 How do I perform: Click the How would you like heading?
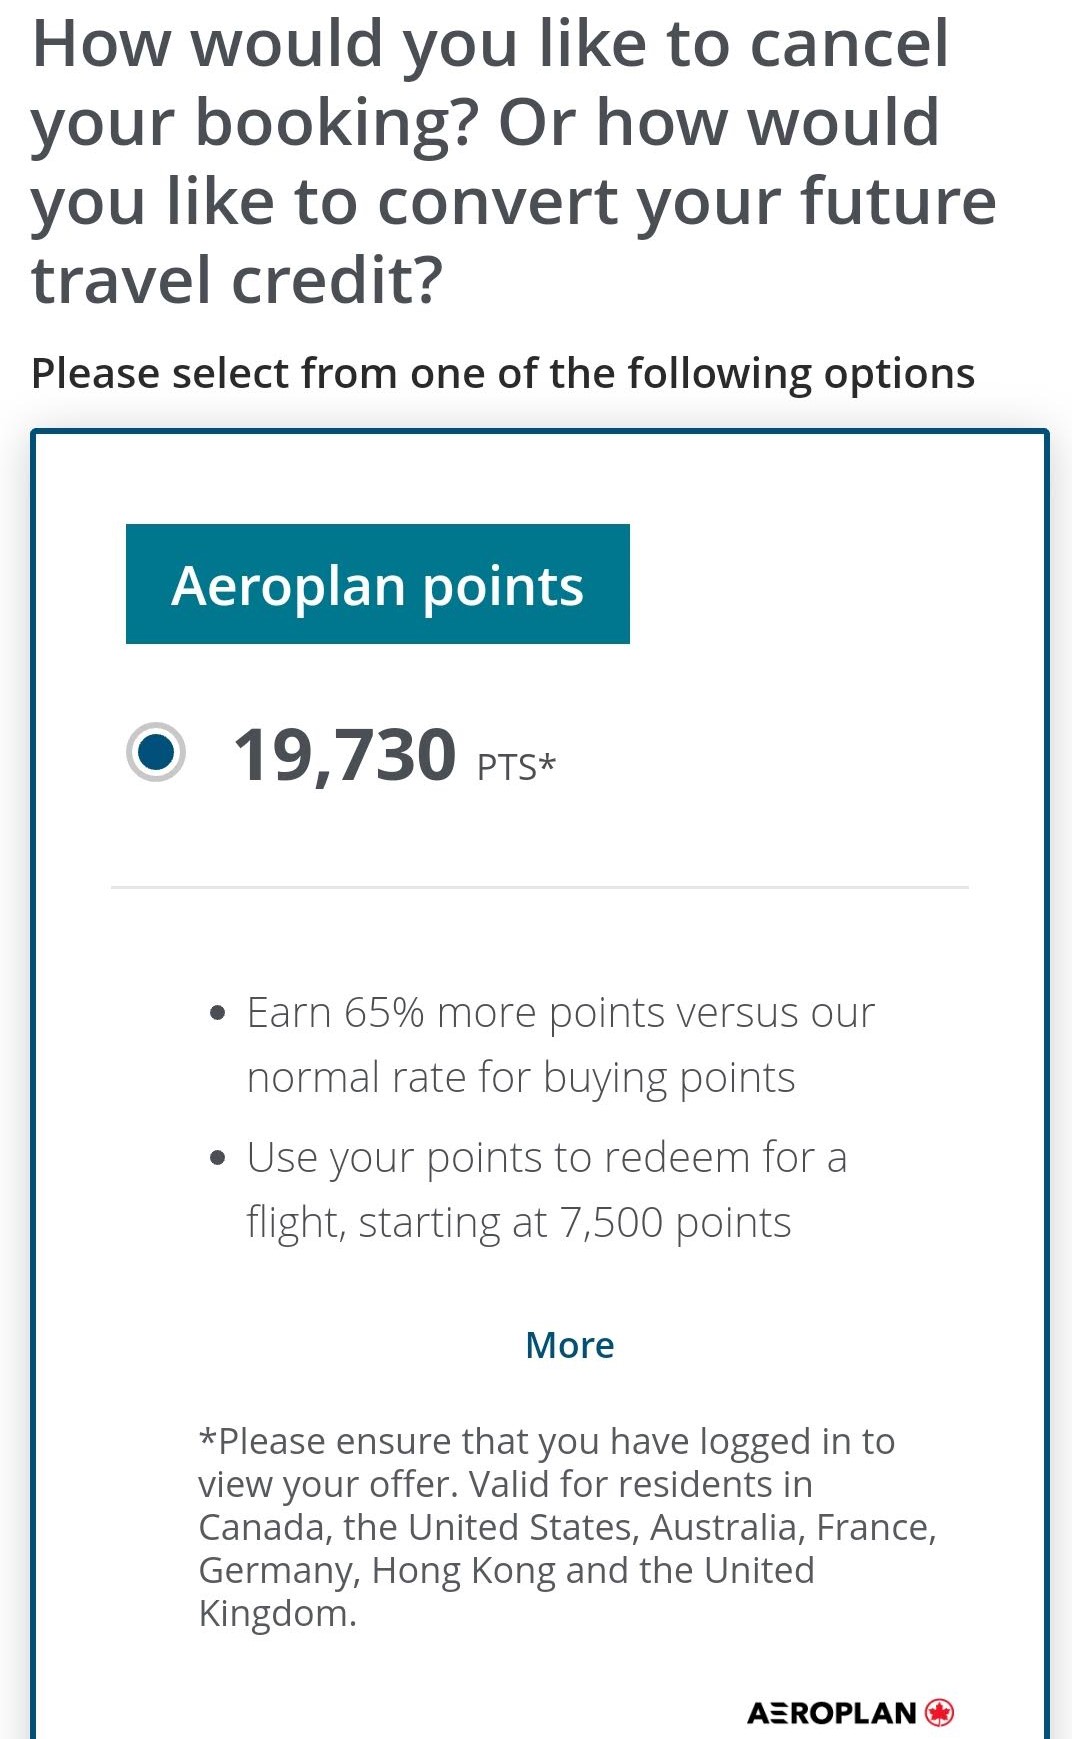click(490, 45)
